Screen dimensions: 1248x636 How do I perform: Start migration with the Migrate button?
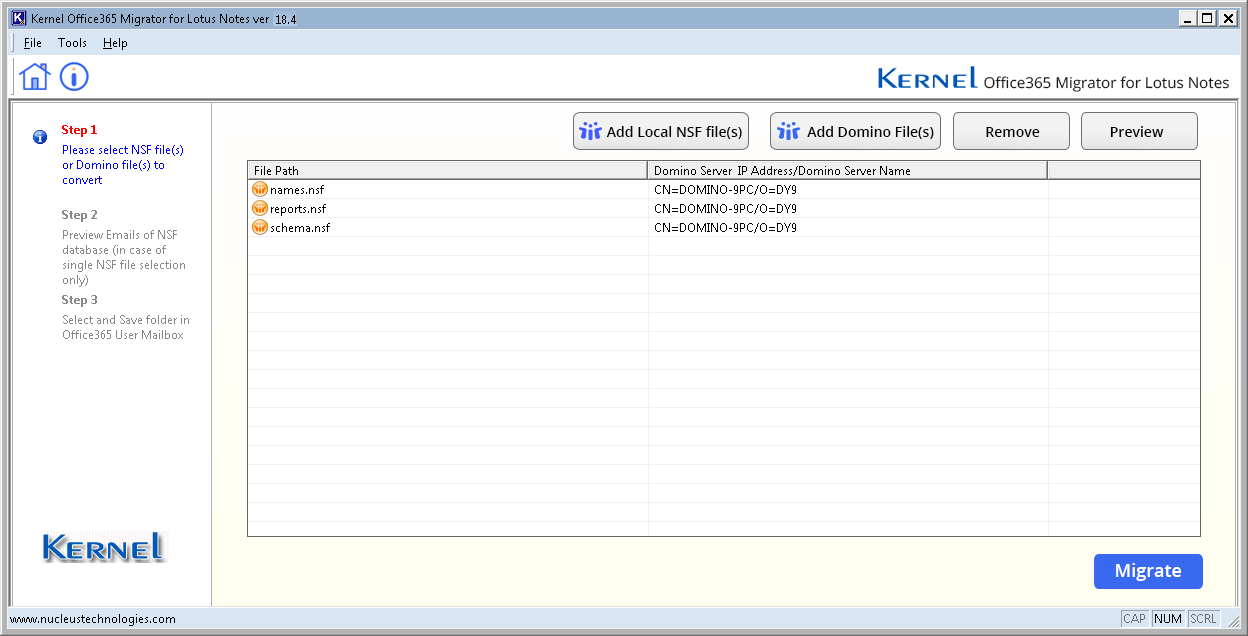click(x=1148, y=571)
